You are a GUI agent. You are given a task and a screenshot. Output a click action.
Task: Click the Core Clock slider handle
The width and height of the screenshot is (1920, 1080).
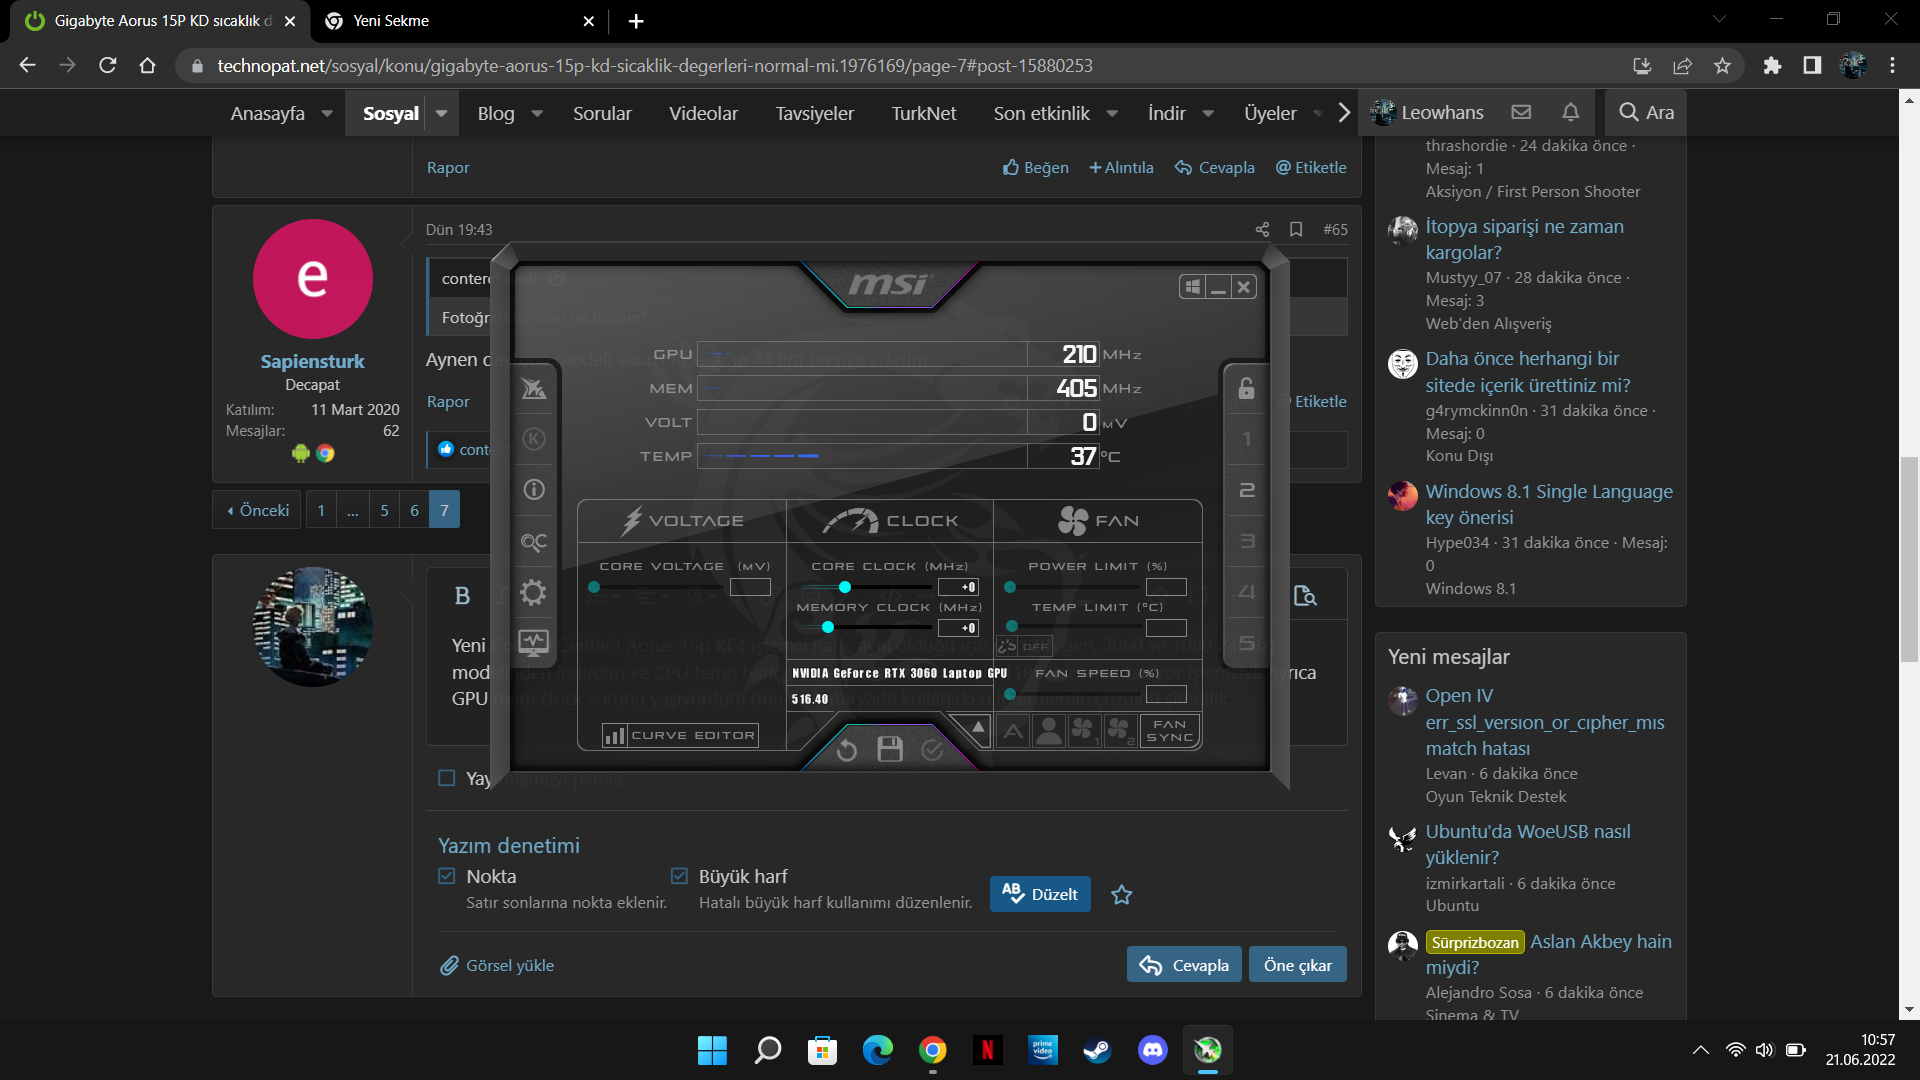845,587
